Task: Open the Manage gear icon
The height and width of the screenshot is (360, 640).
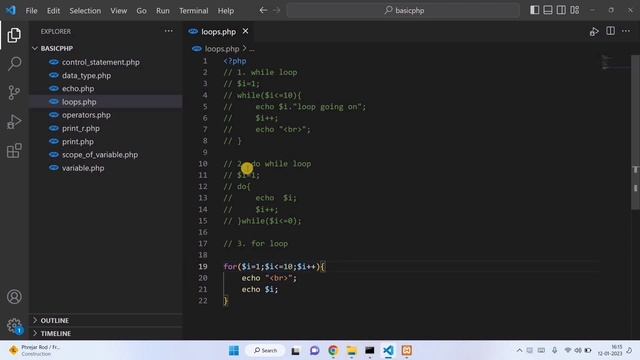Action: 14,326
